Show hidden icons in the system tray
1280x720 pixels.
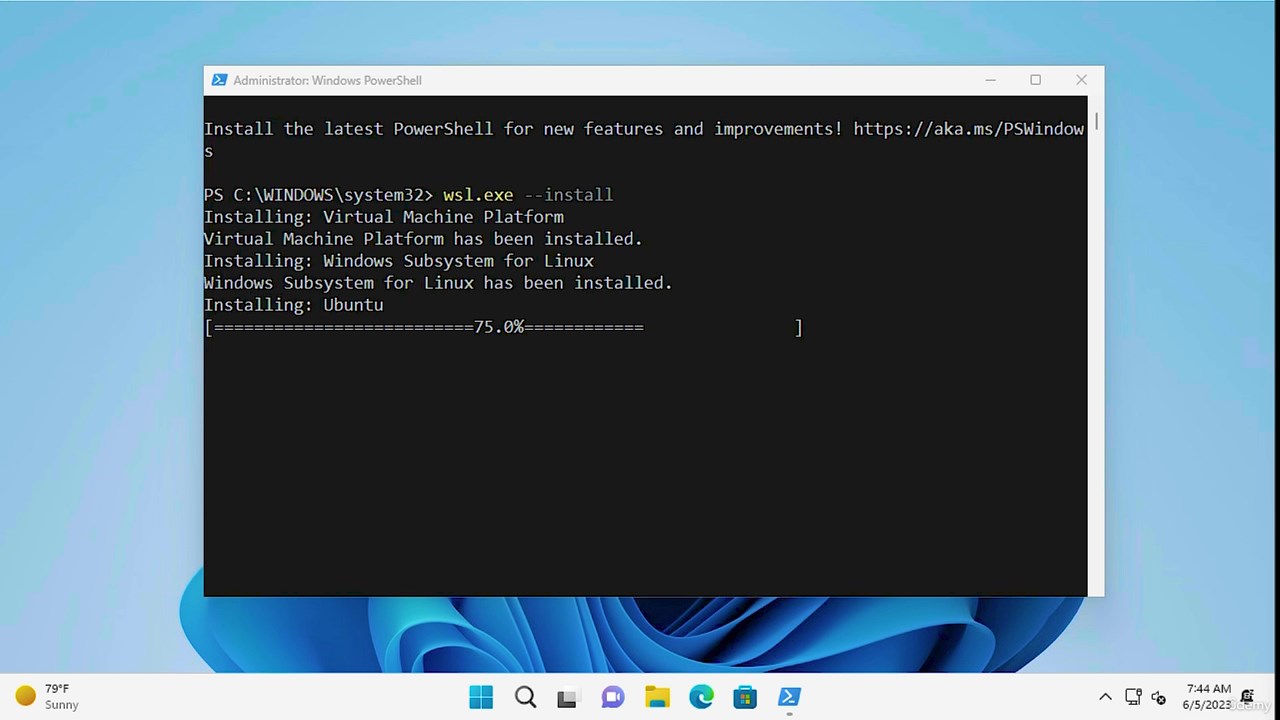[1105, 697]
